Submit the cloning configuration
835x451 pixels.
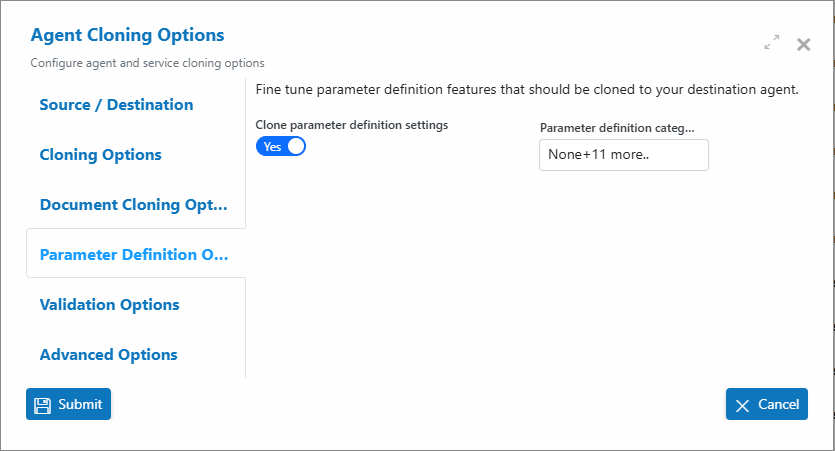68,404
